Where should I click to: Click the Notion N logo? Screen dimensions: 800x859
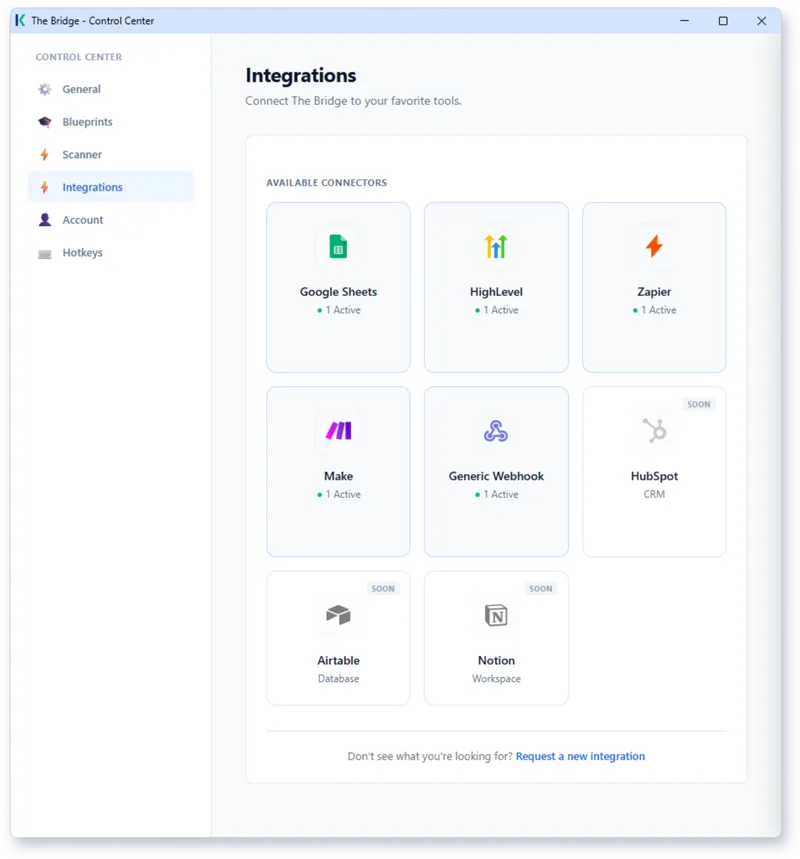tap(496, 615)
